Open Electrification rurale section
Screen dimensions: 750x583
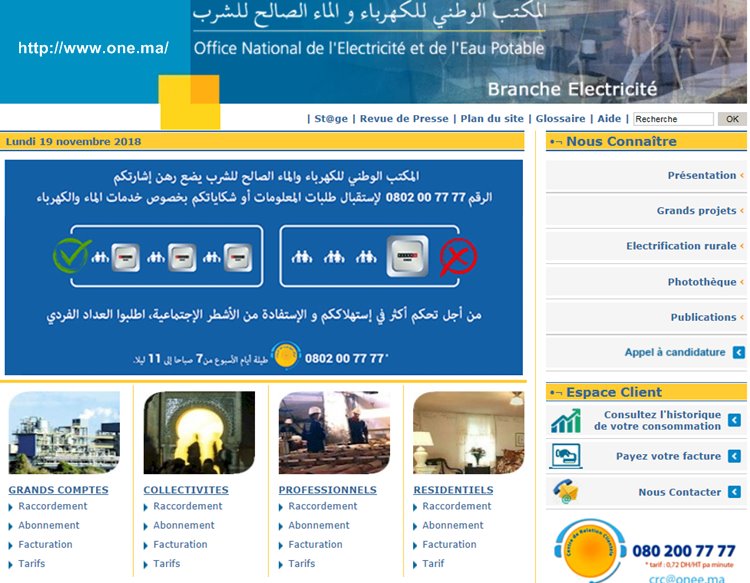680,246
